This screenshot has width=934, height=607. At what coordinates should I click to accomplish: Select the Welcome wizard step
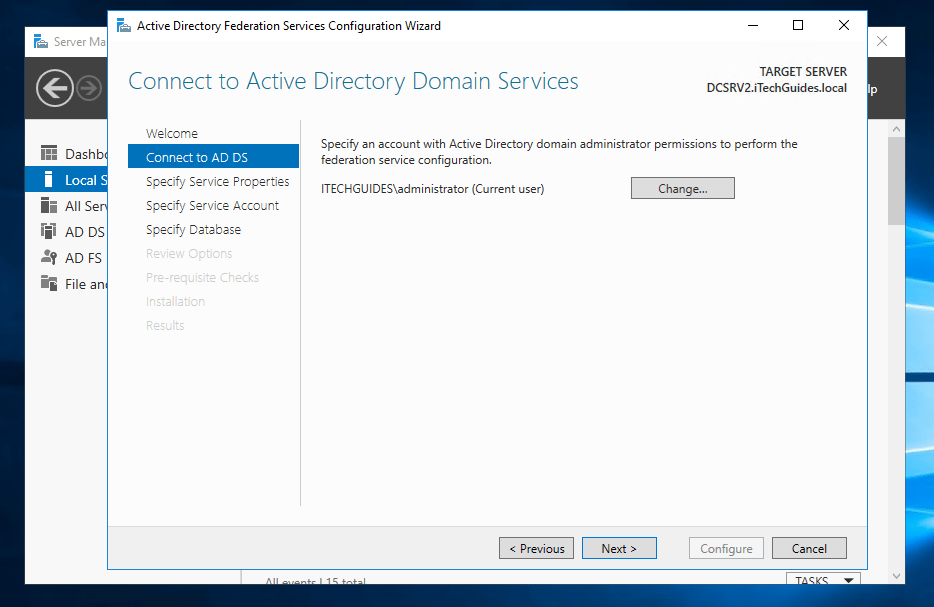point(172,132)
